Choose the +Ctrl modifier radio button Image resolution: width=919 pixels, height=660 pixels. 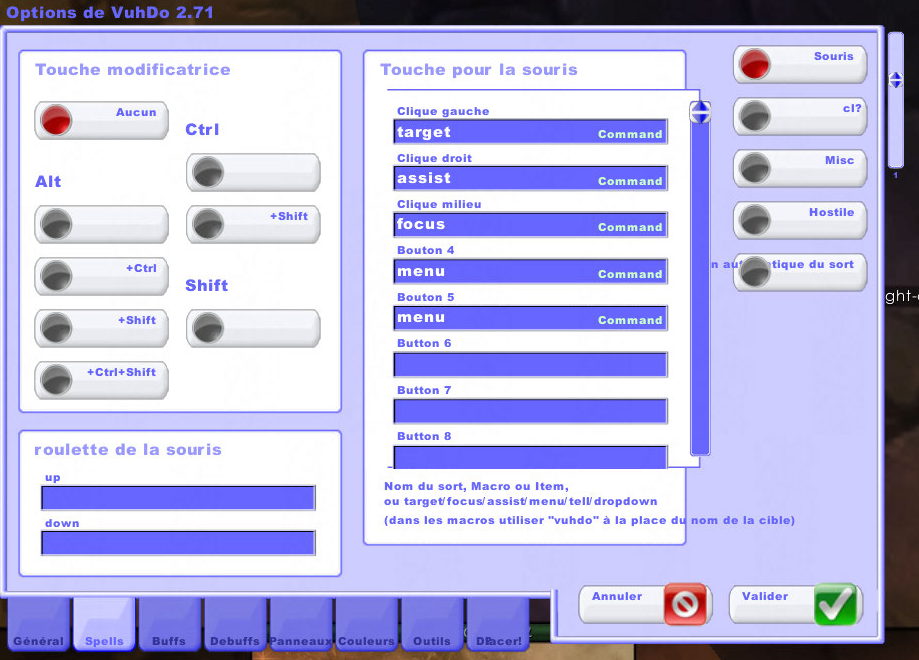101,276
